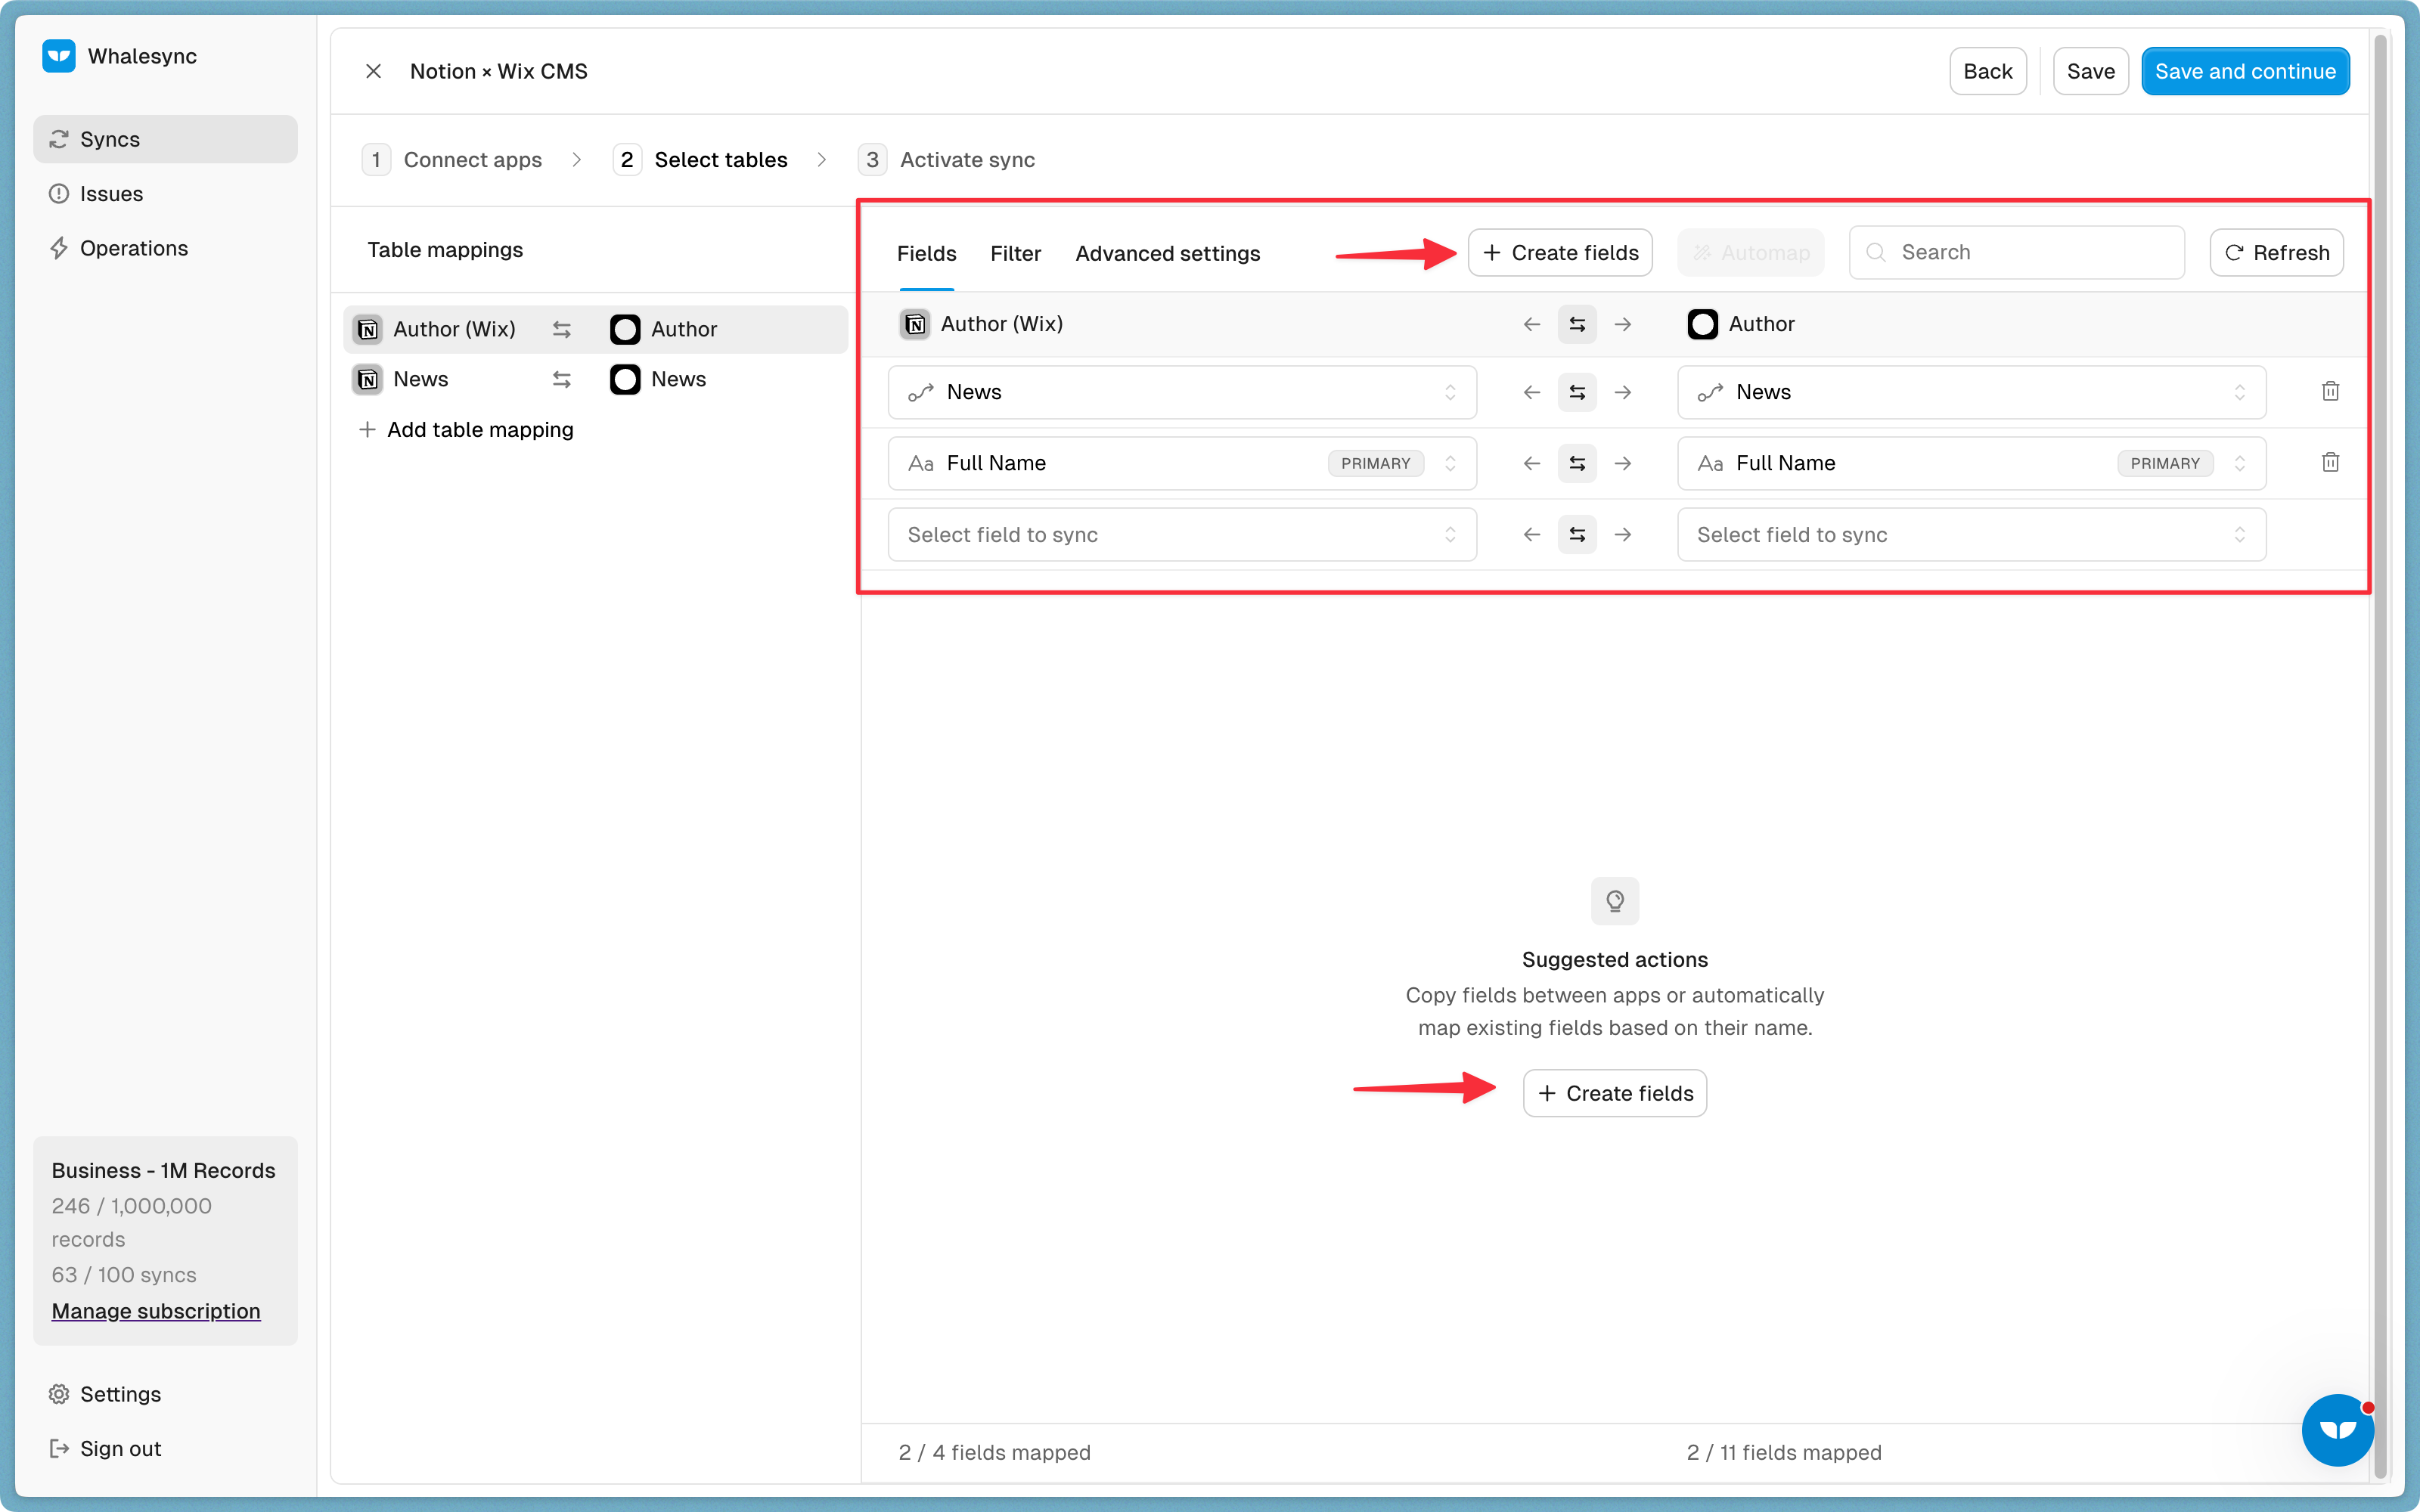Switch to the Filter tab

pyautogui.click(x=1015, y=254)
